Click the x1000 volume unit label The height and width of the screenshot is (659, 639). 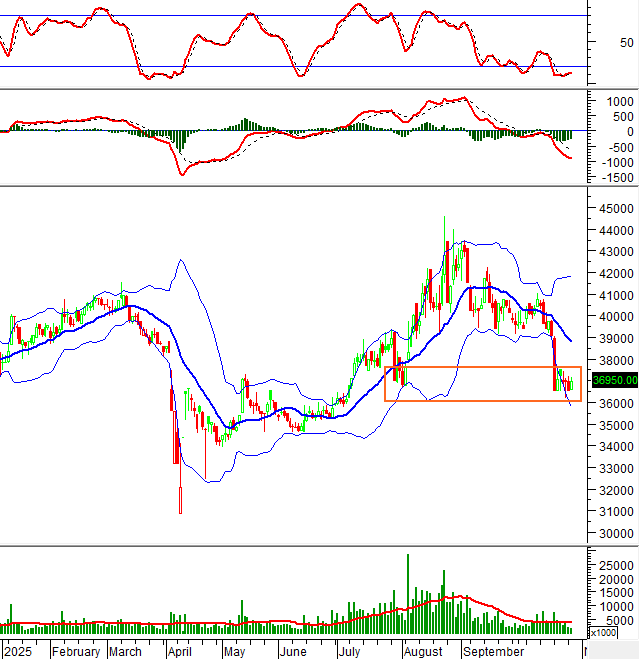pyautogui.click(x=603, y=632)
